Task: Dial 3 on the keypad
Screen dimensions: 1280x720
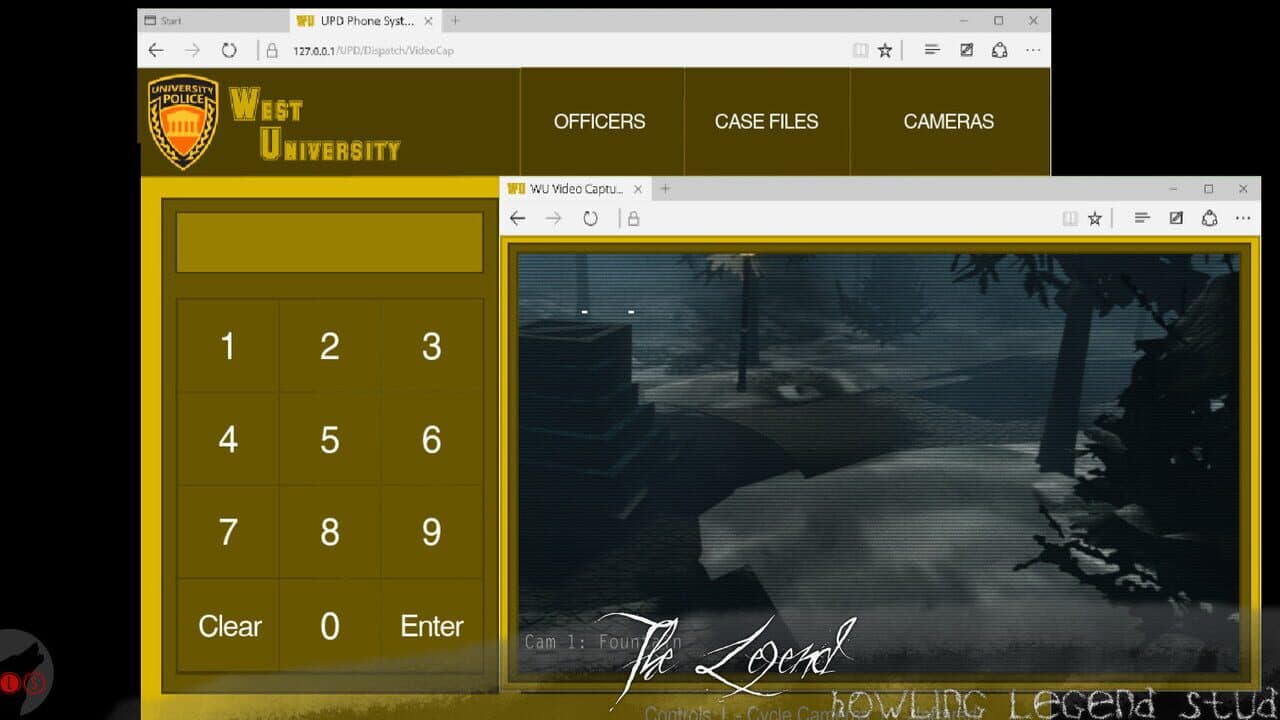Action: click(x=431, y=346)
